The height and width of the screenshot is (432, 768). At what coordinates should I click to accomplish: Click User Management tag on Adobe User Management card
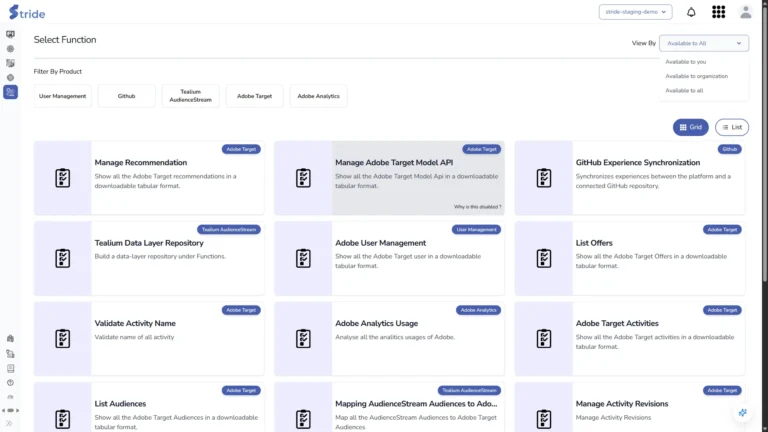pyautogui.click(x=476, y=229)
